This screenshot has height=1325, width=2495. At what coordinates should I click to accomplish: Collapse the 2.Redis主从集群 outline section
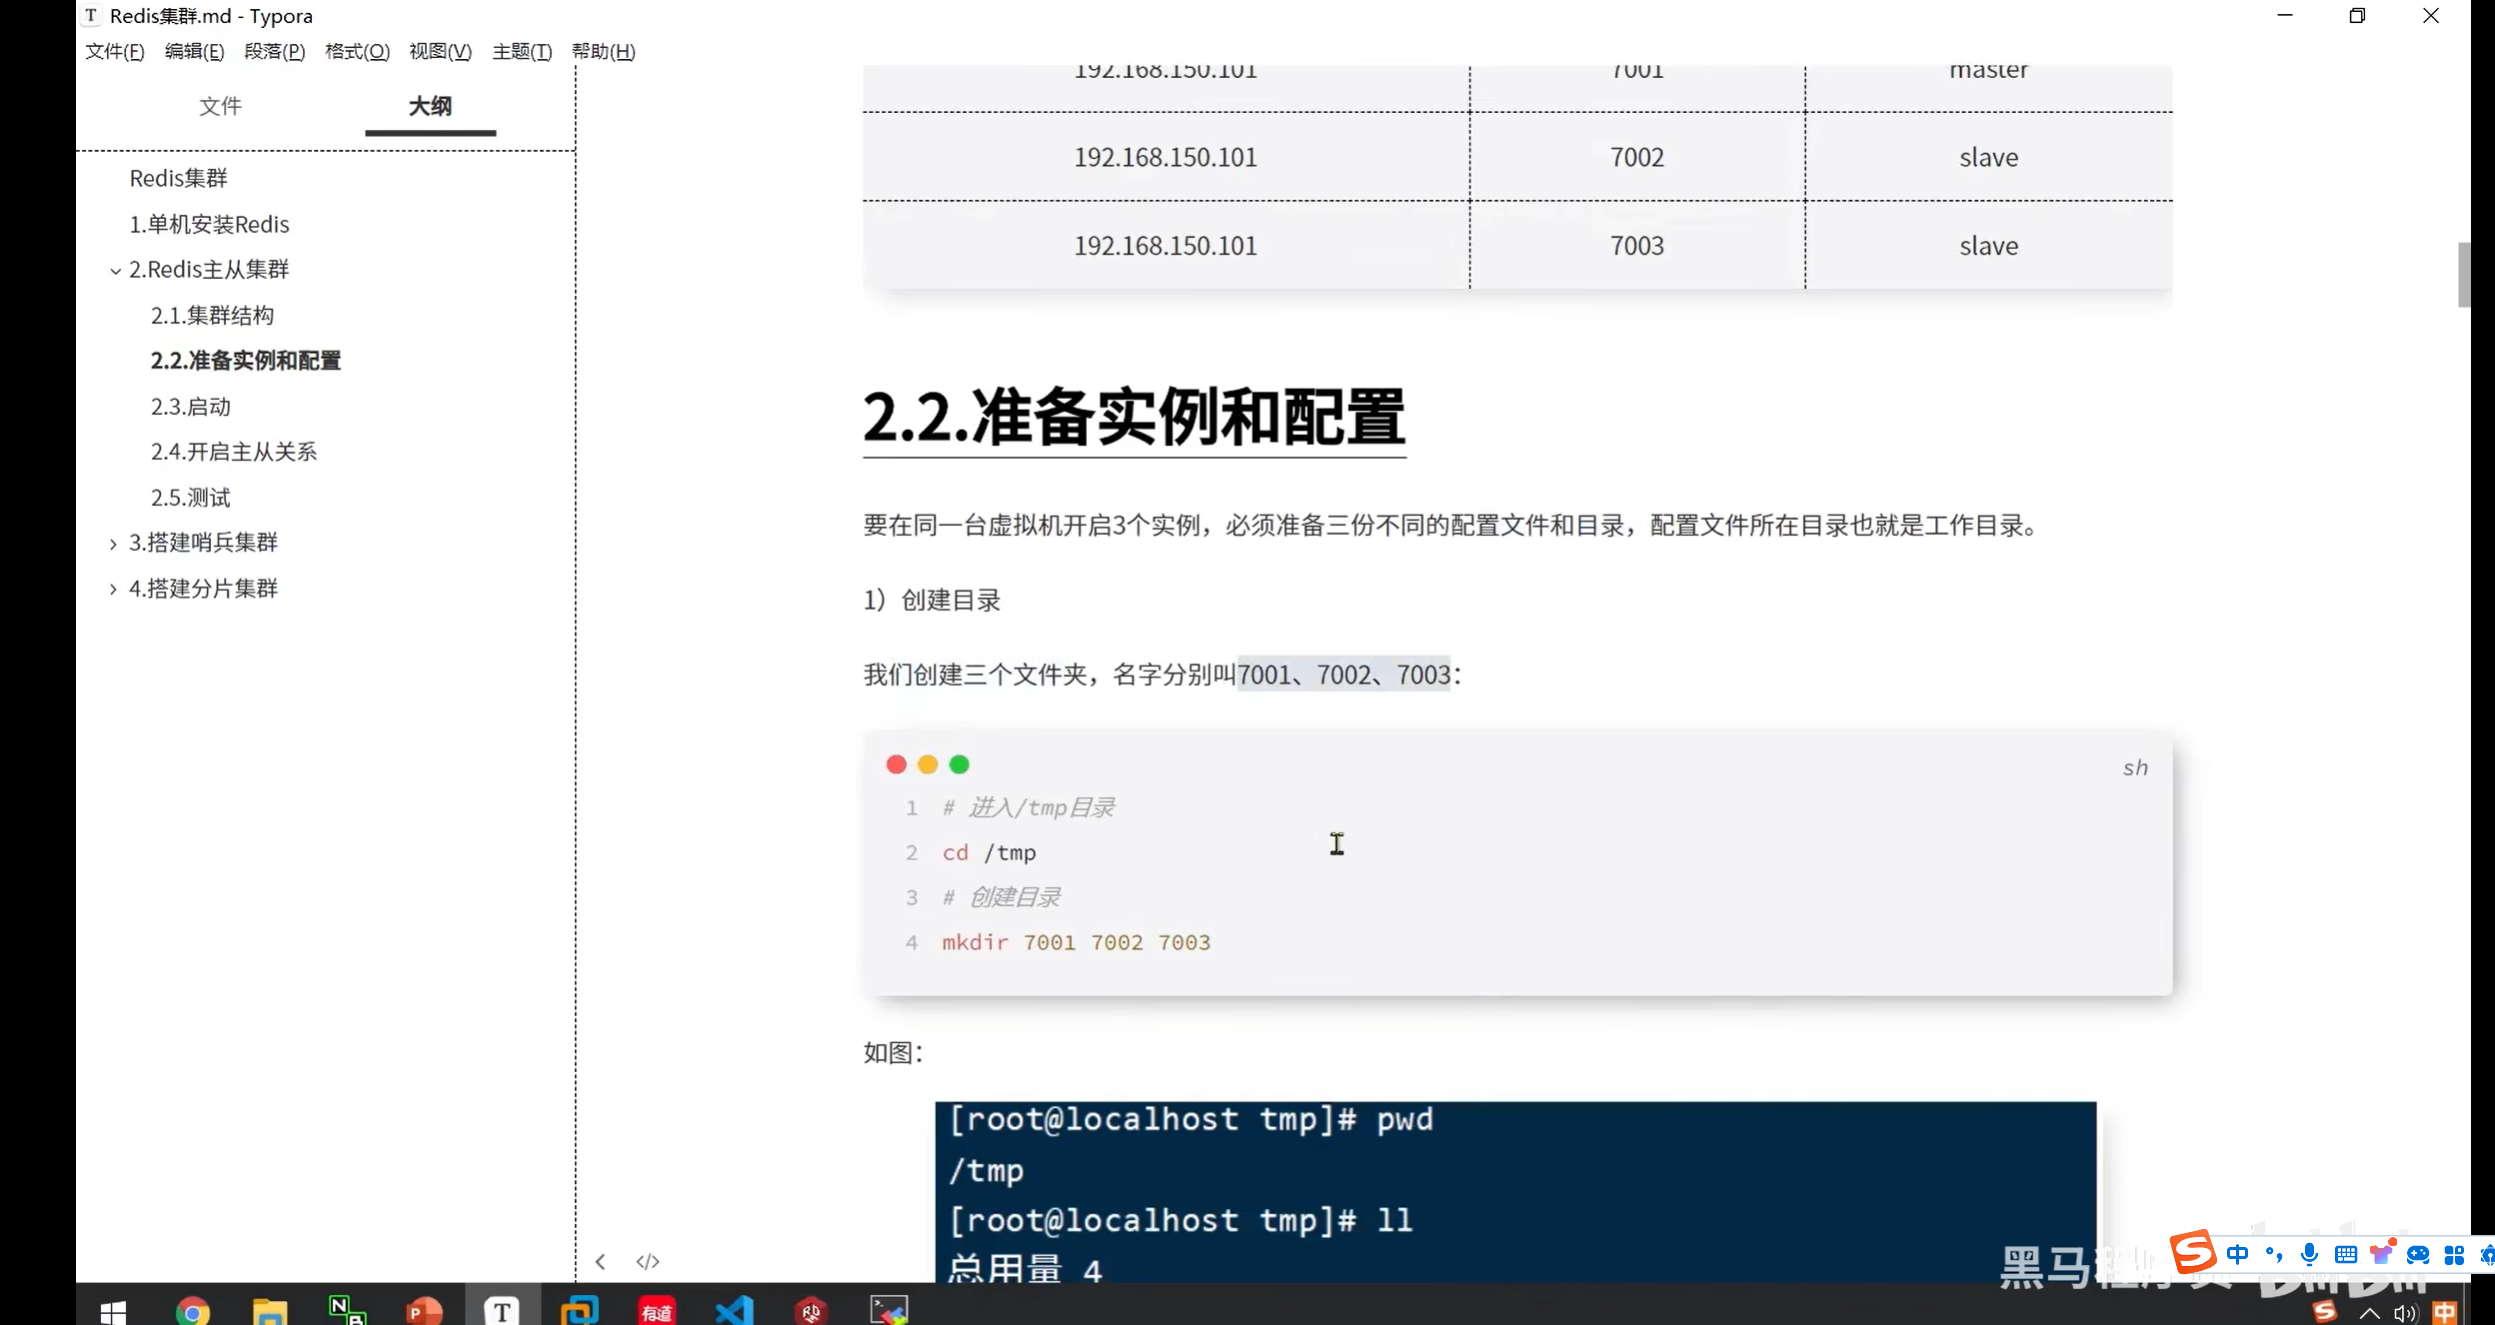[115, 270]
